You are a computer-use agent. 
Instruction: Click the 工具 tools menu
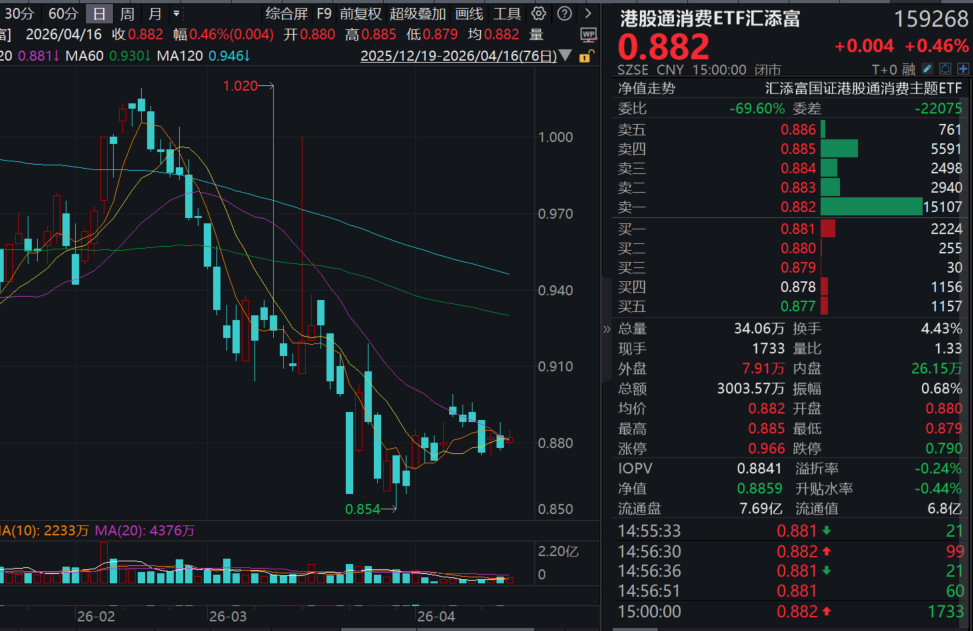(x=508, y=14)
